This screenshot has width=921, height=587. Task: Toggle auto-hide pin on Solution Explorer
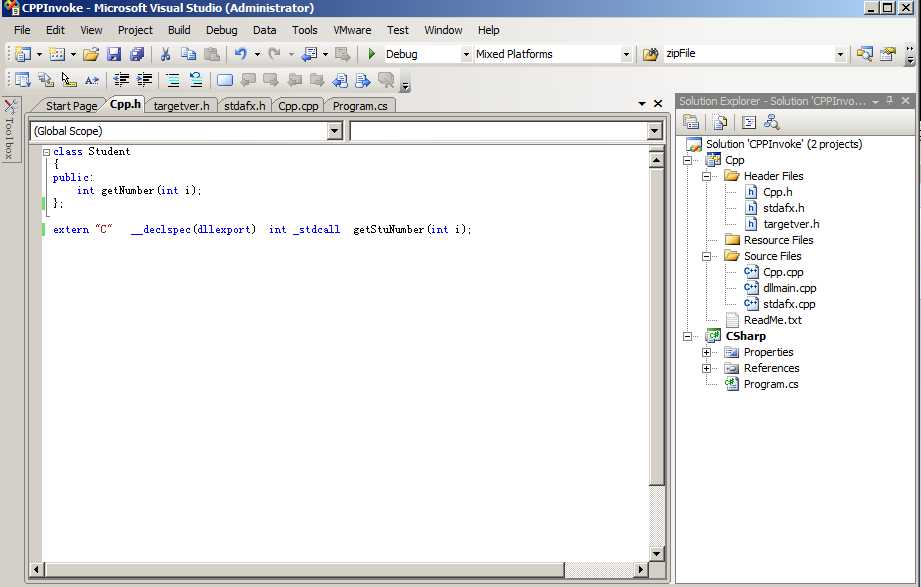[890, 100]
